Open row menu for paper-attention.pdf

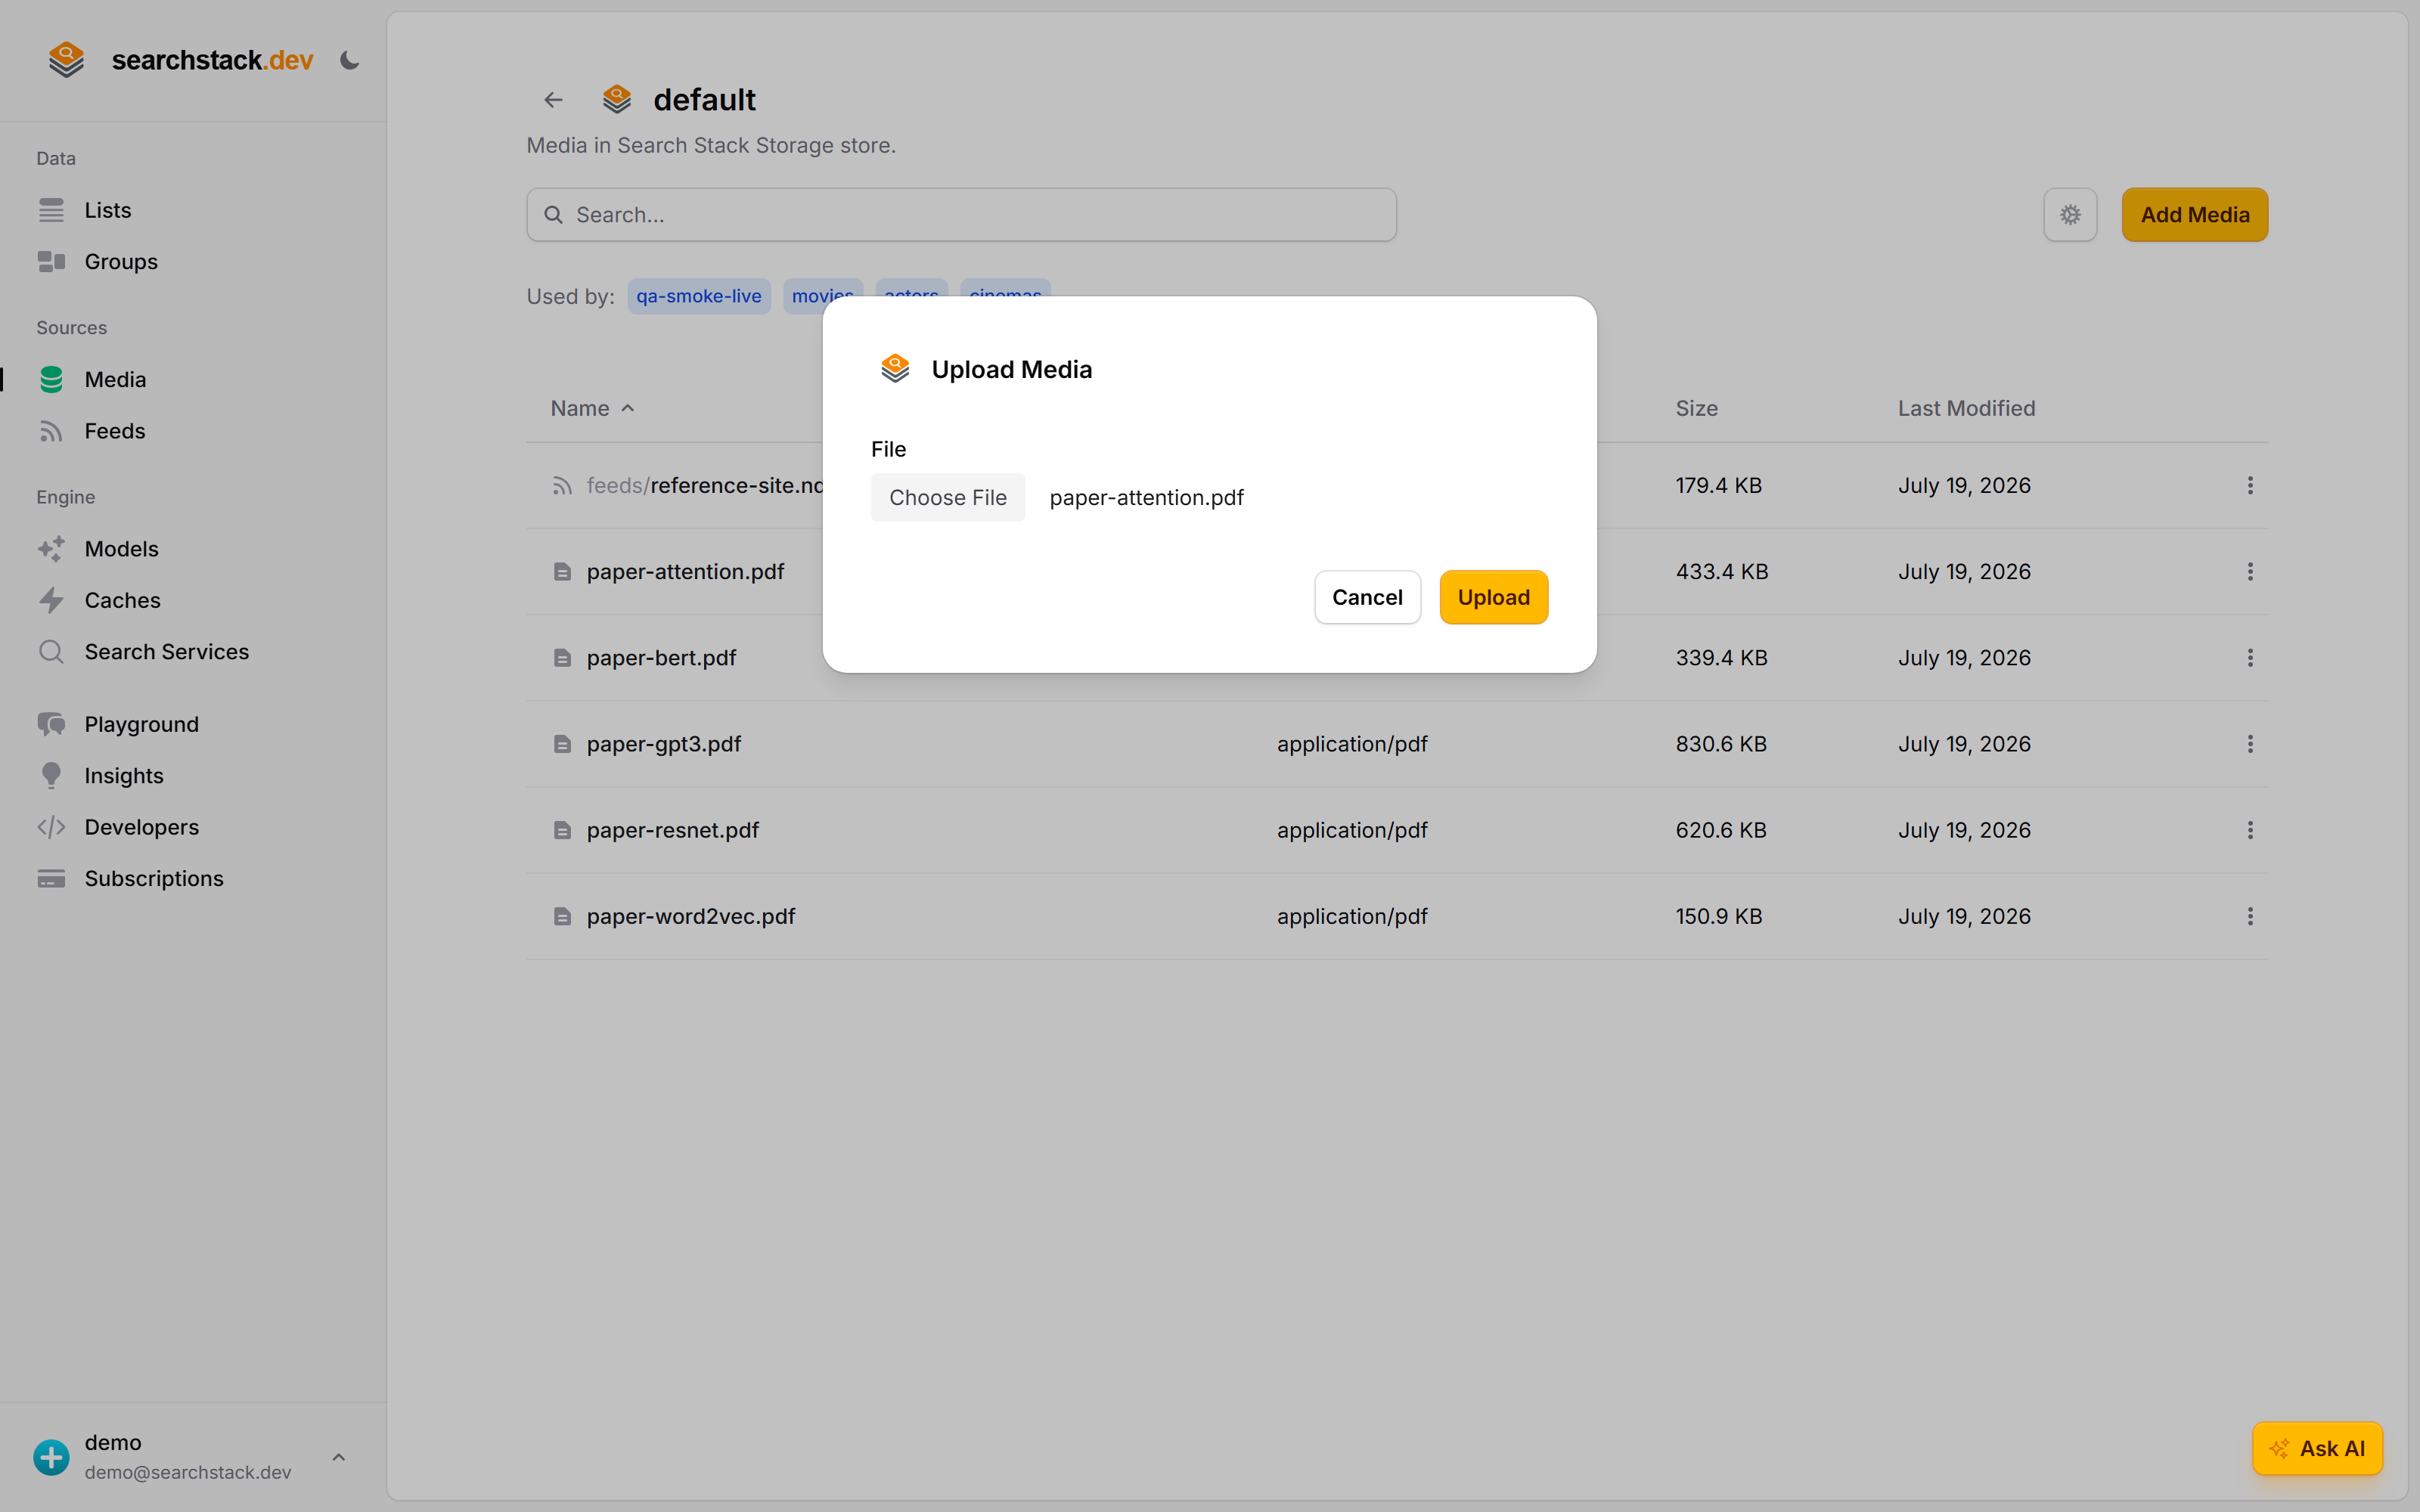2250,572
